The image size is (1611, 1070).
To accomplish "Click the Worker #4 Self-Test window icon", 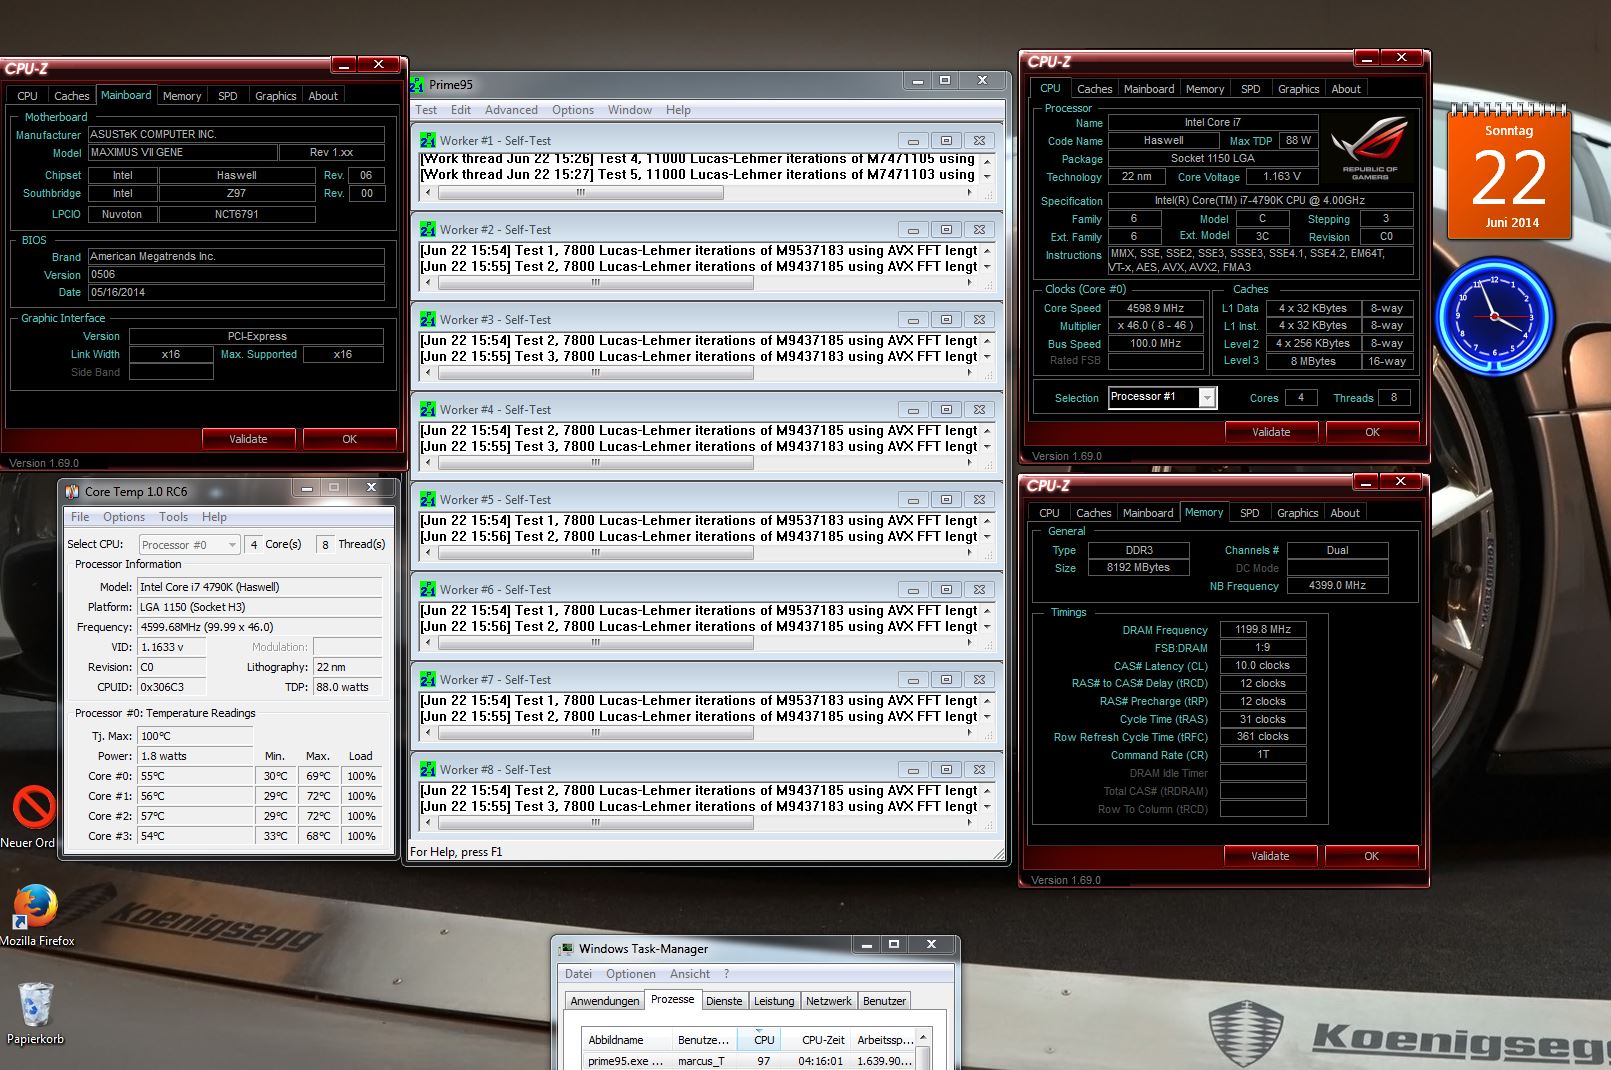I will click(428, 410).
